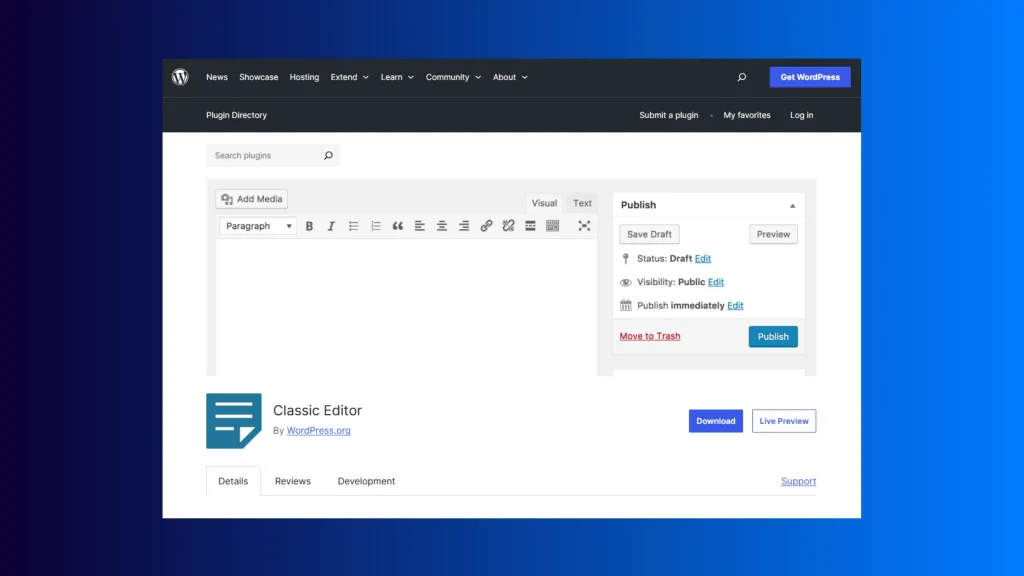The height and width of the screenshot is (576, 1024).
Task: Open the Reviews tab
Action: pos(293,481)
